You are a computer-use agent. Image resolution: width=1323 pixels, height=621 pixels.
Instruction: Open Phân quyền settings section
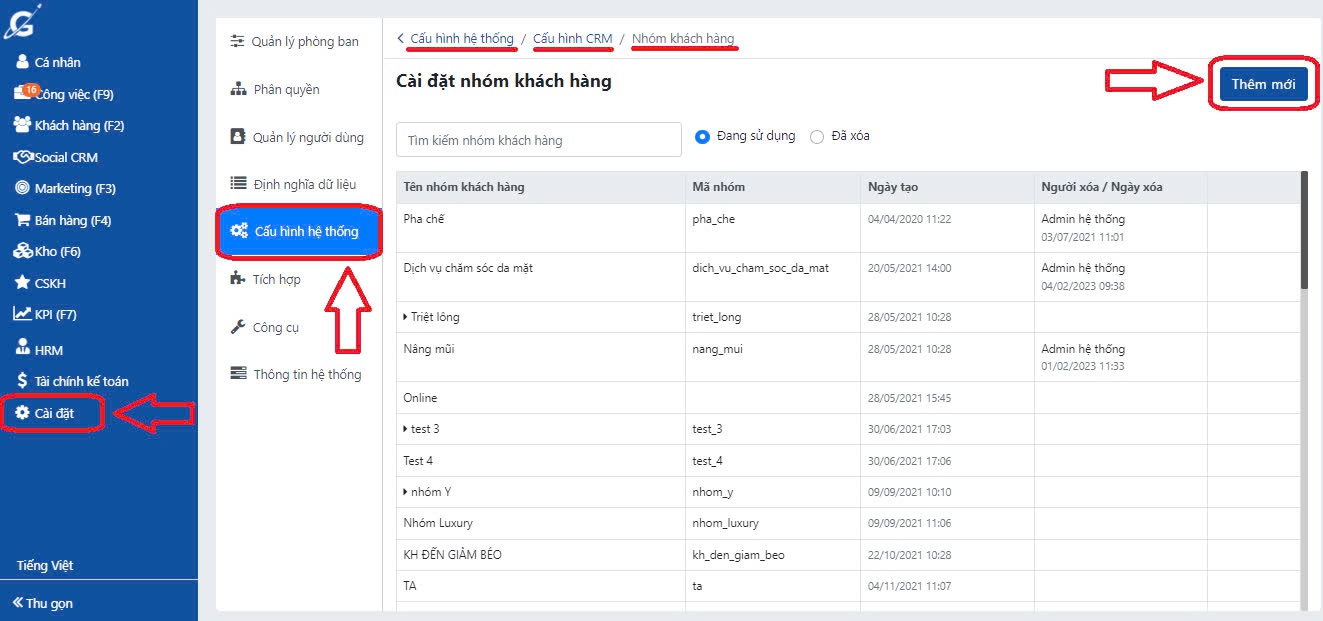tap(286, 89)
